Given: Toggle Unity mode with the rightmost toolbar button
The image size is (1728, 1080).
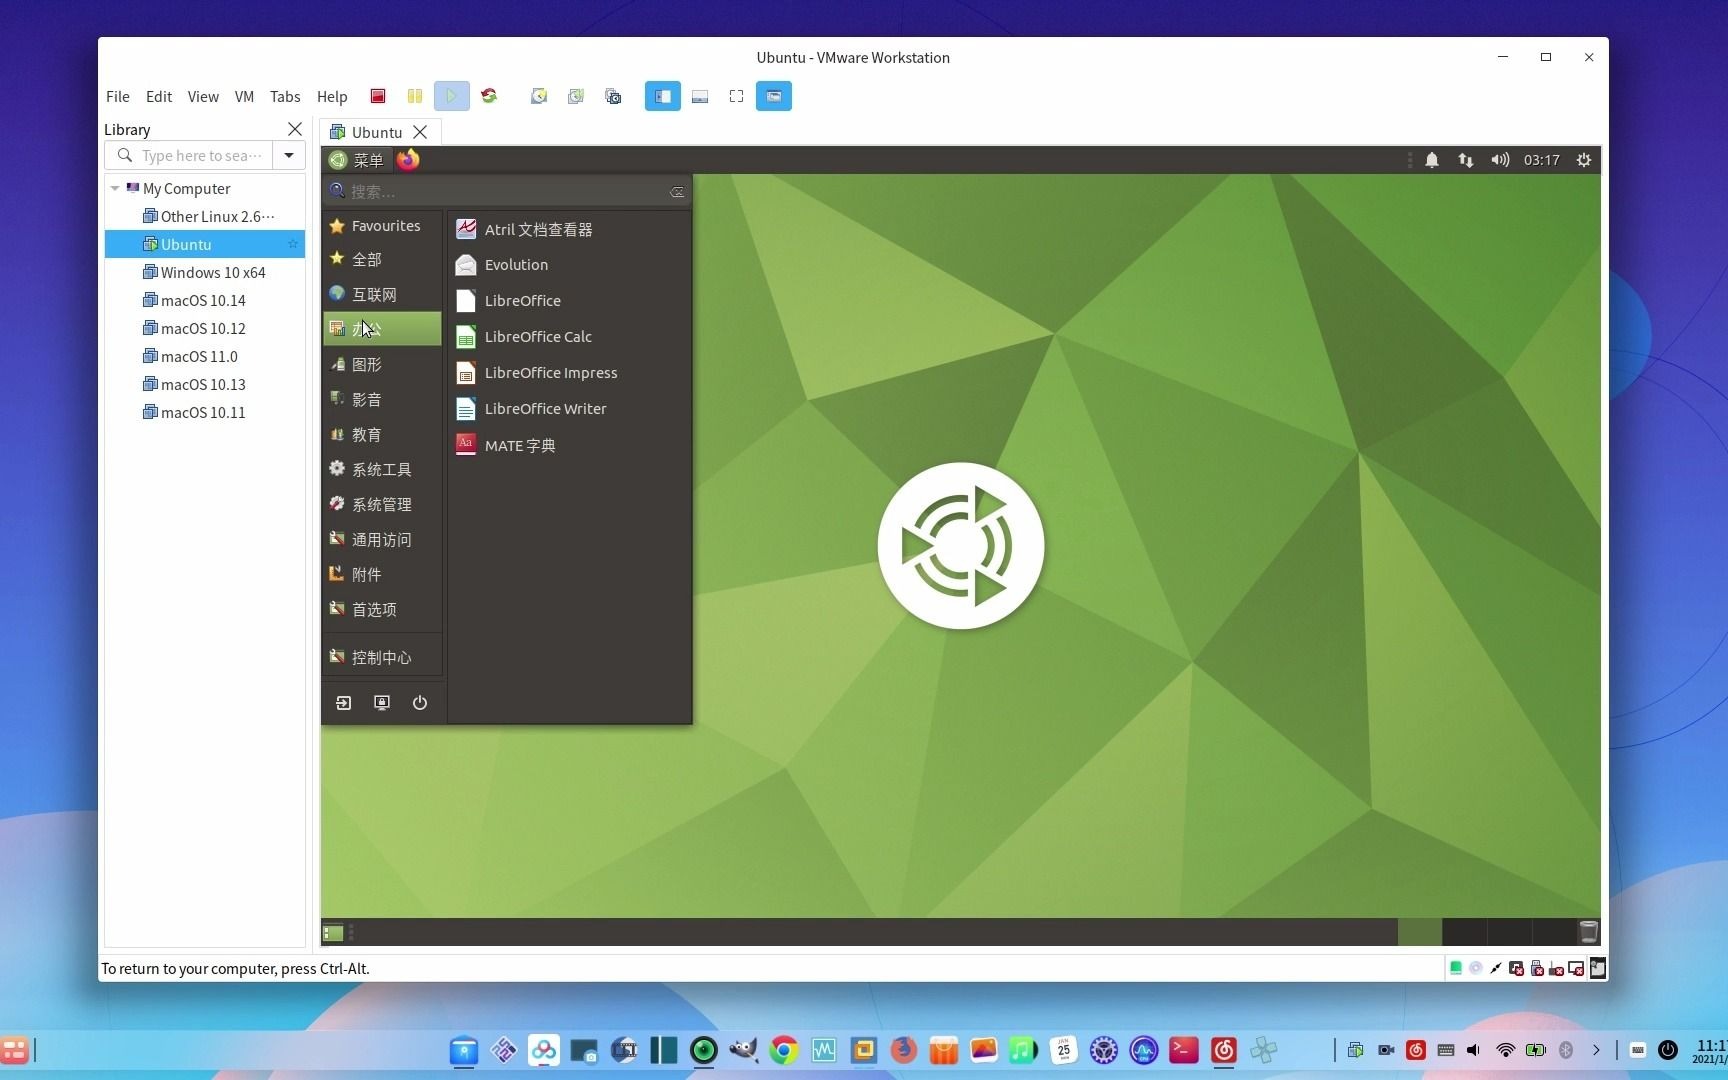Looking at the screenshot, I should pyautogui.click(x=773, y=96).
